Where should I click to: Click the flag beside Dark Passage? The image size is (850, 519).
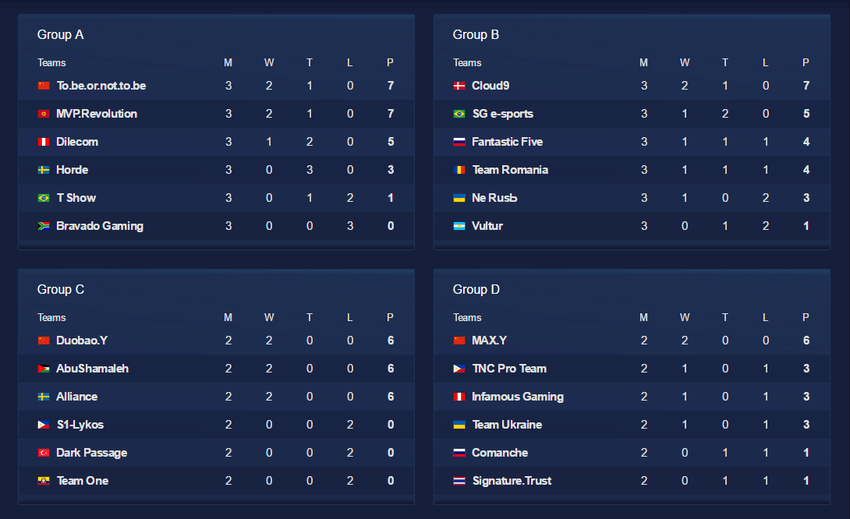pos(43,453)
